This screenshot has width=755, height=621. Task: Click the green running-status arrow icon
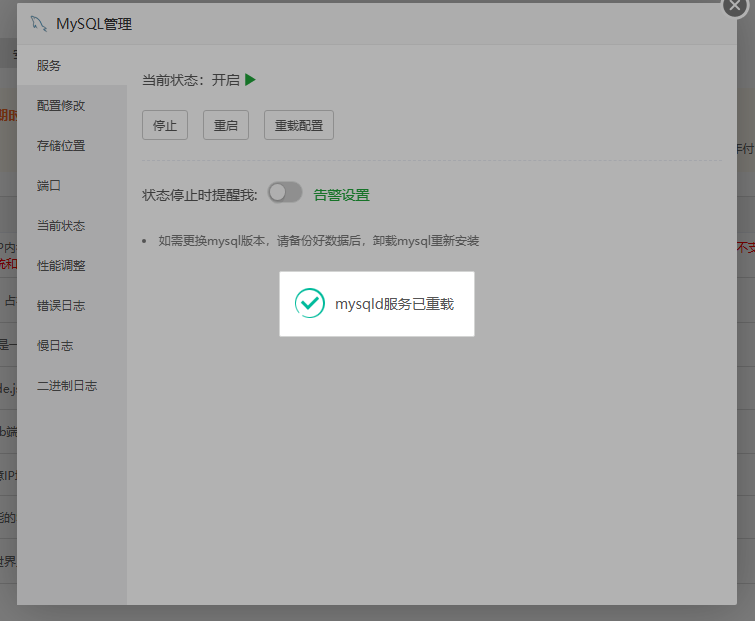tap(250, 80)
